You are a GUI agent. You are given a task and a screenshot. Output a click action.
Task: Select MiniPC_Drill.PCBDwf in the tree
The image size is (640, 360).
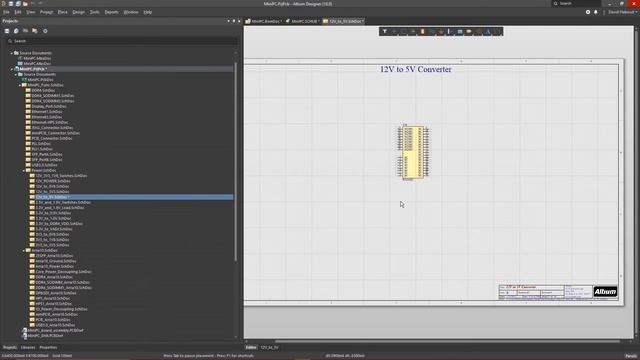coord(45,336)
